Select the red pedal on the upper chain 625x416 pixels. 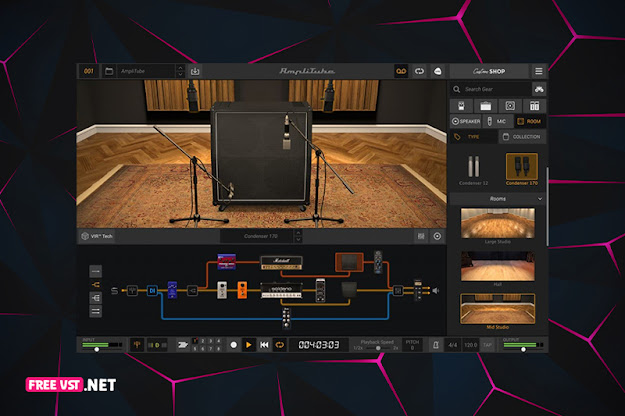tap(226, 261)
